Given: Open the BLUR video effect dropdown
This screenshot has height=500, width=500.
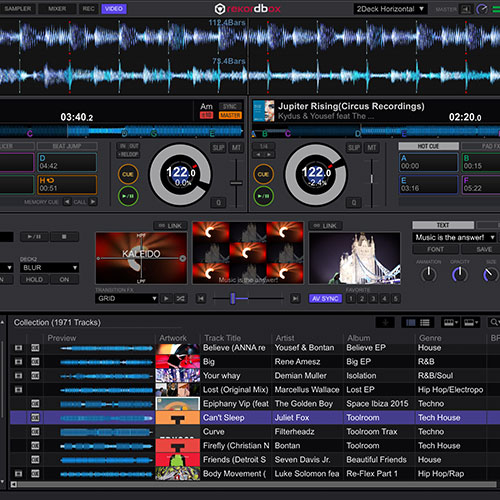Looking at the screenshot, I should tap(50, 267).
